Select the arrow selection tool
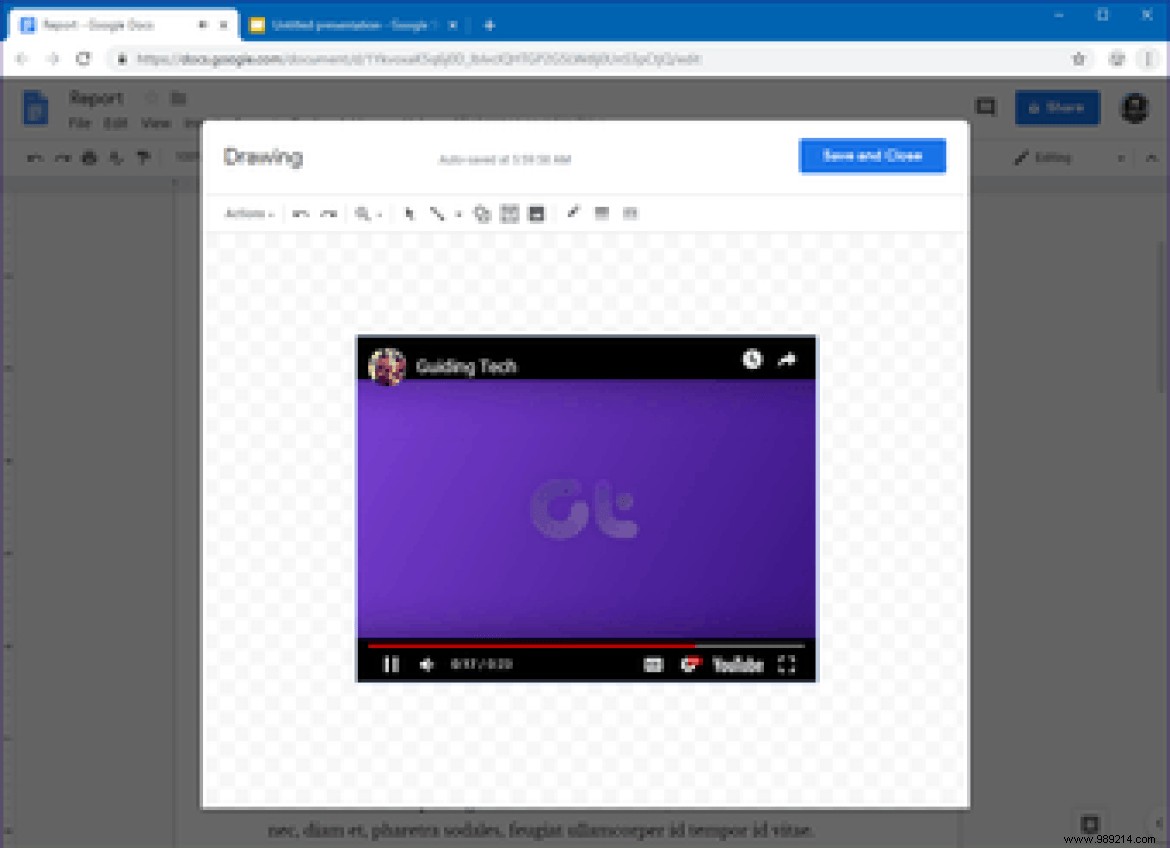 coord(408,213)
